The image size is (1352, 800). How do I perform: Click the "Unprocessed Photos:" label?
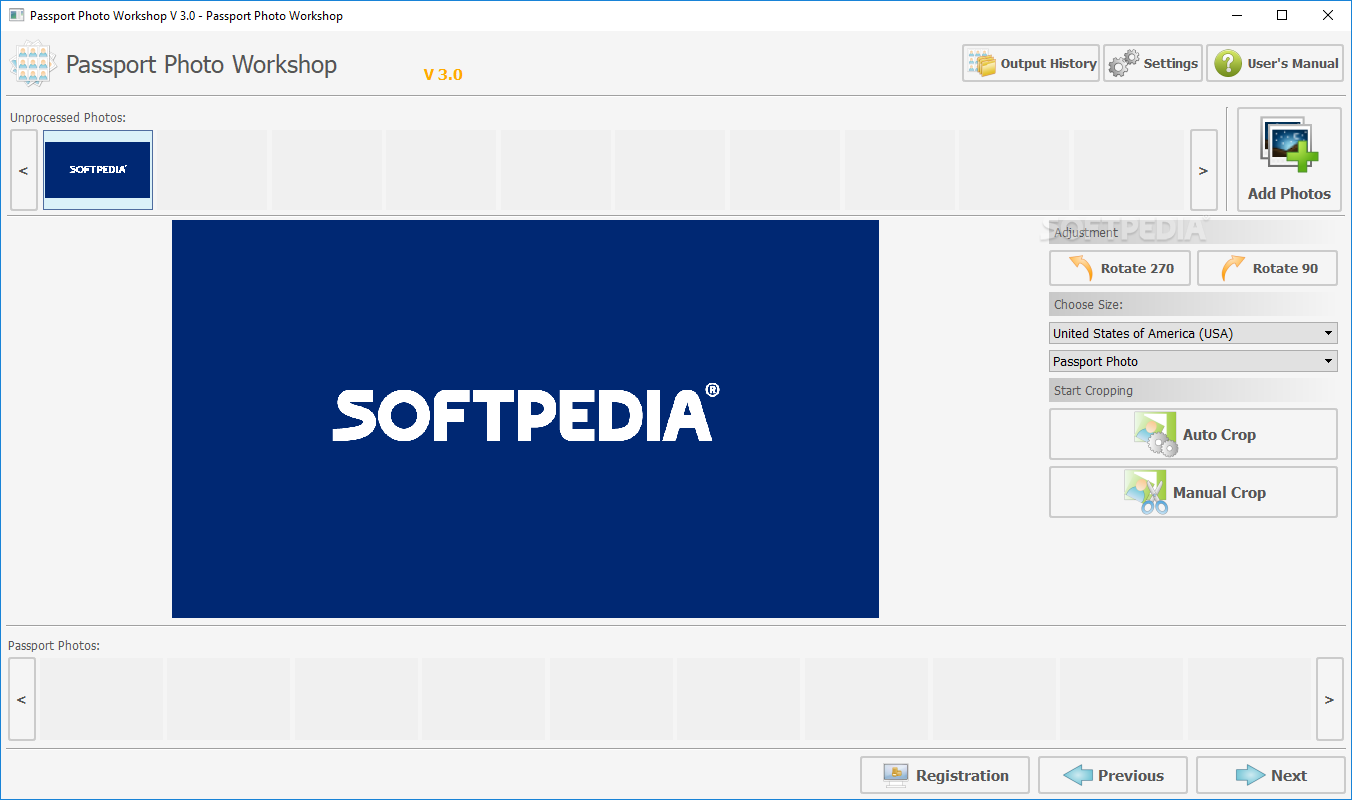tap(68, 117)
